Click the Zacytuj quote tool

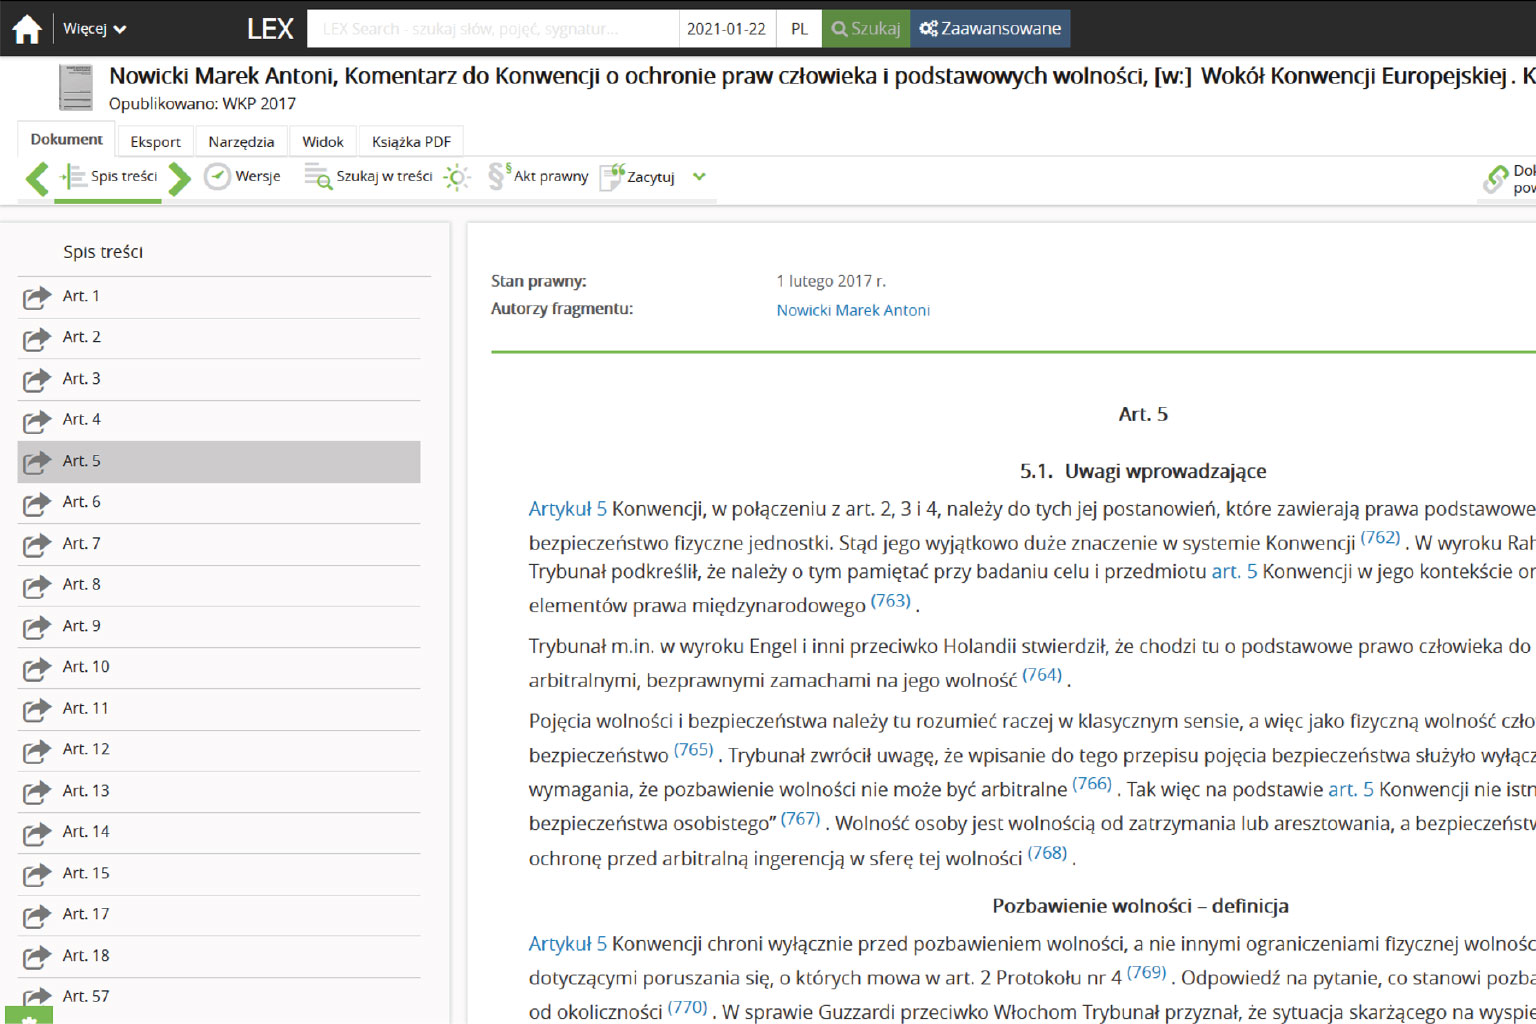point(638,177)
